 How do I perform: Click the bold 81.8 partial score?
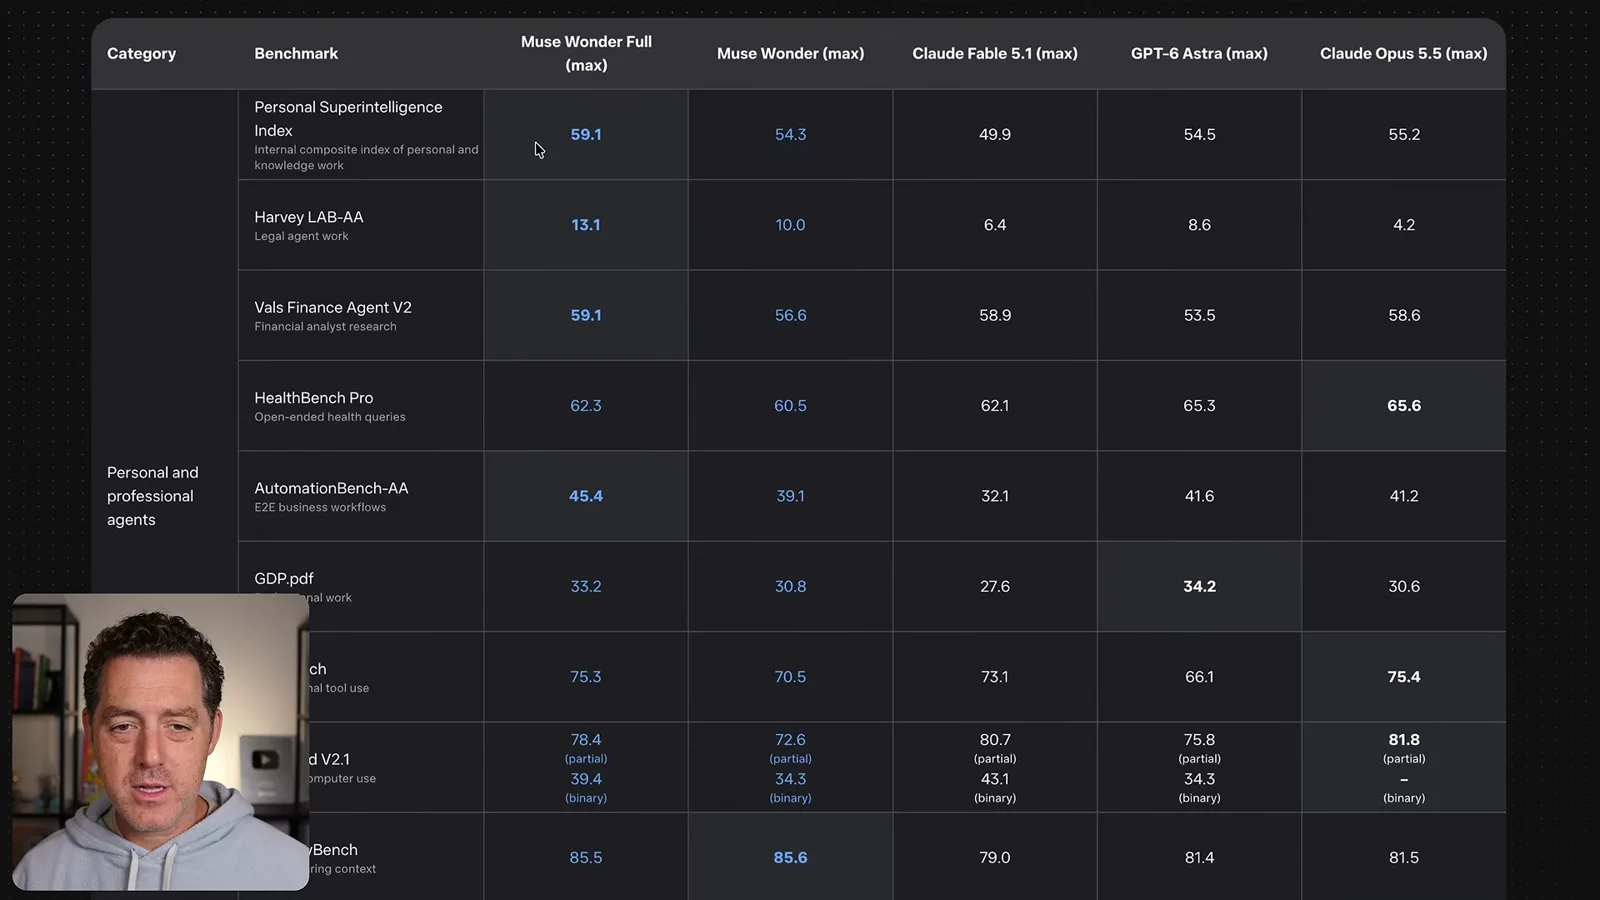1404,740
